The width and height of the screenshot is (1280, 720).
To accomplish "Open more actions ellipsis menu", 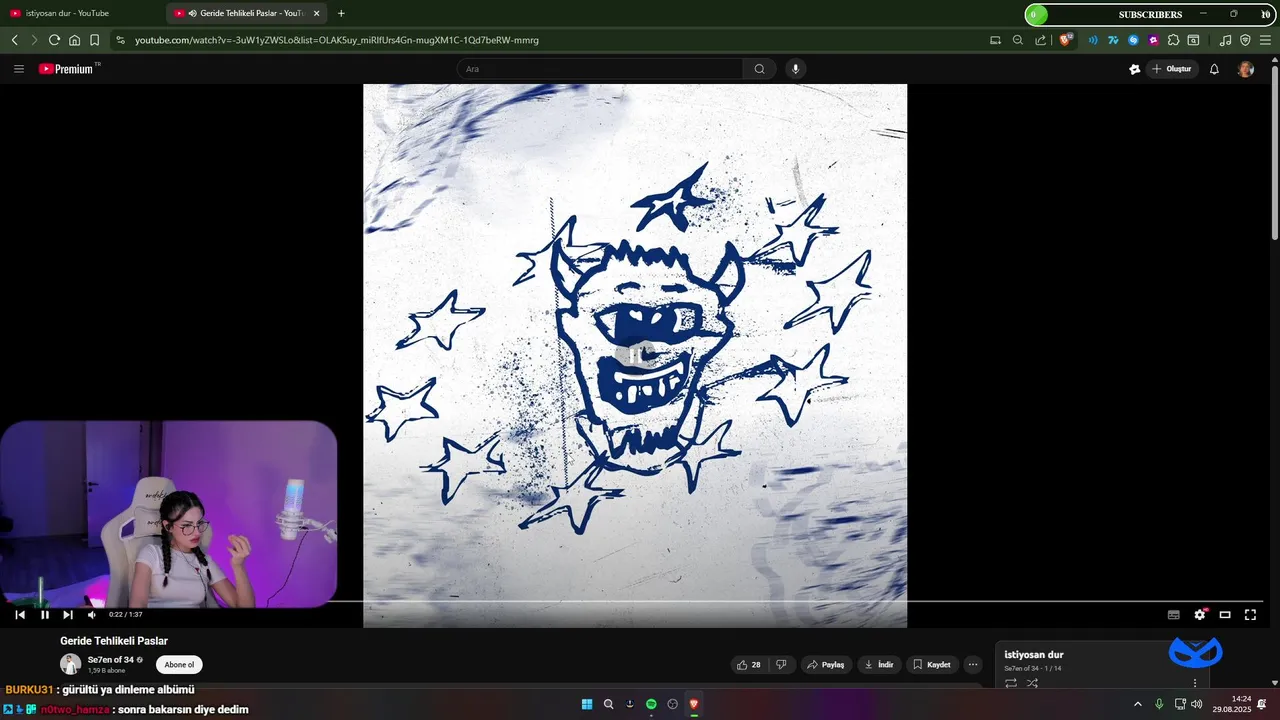I will (973, 665).
